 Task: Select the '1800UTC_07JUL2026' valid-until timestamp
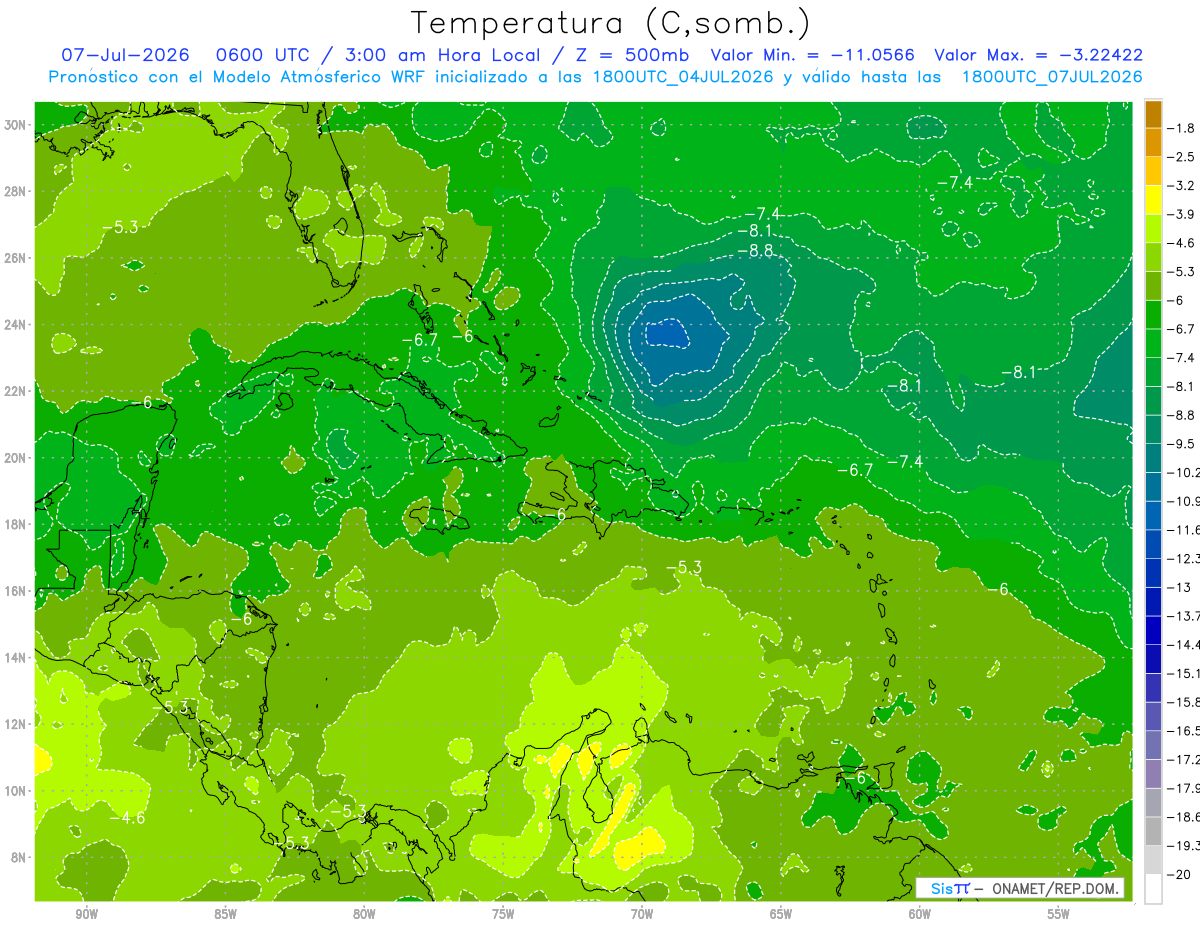click(x=1052, y=77)
